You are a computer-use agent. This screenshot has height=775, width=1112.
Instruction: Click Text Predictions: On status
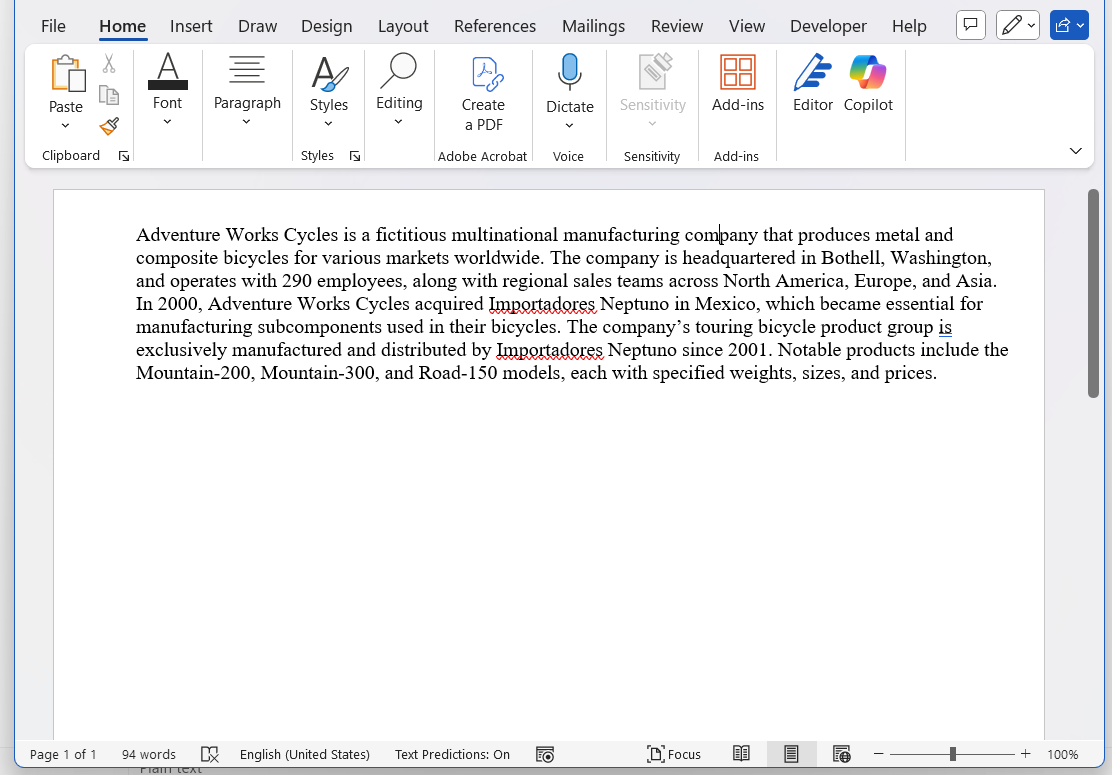452,754
